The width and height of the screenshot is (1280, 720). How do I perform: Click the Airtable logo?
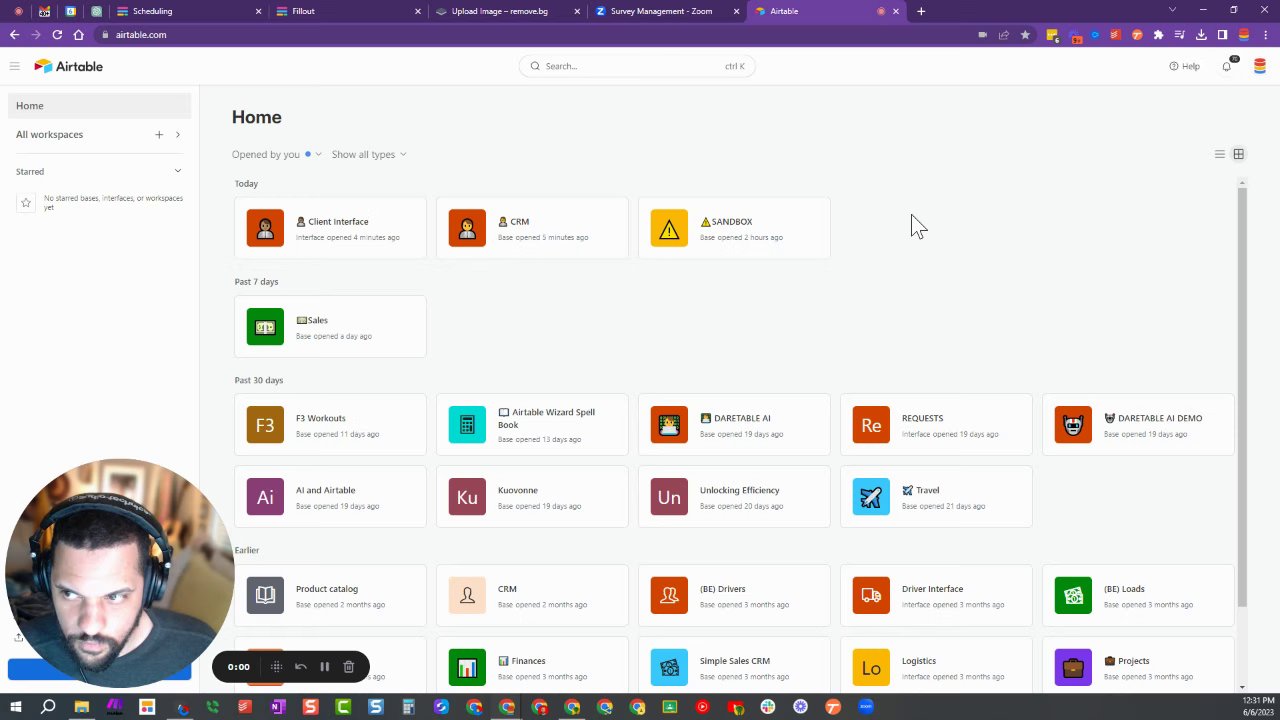pos(68,66)
